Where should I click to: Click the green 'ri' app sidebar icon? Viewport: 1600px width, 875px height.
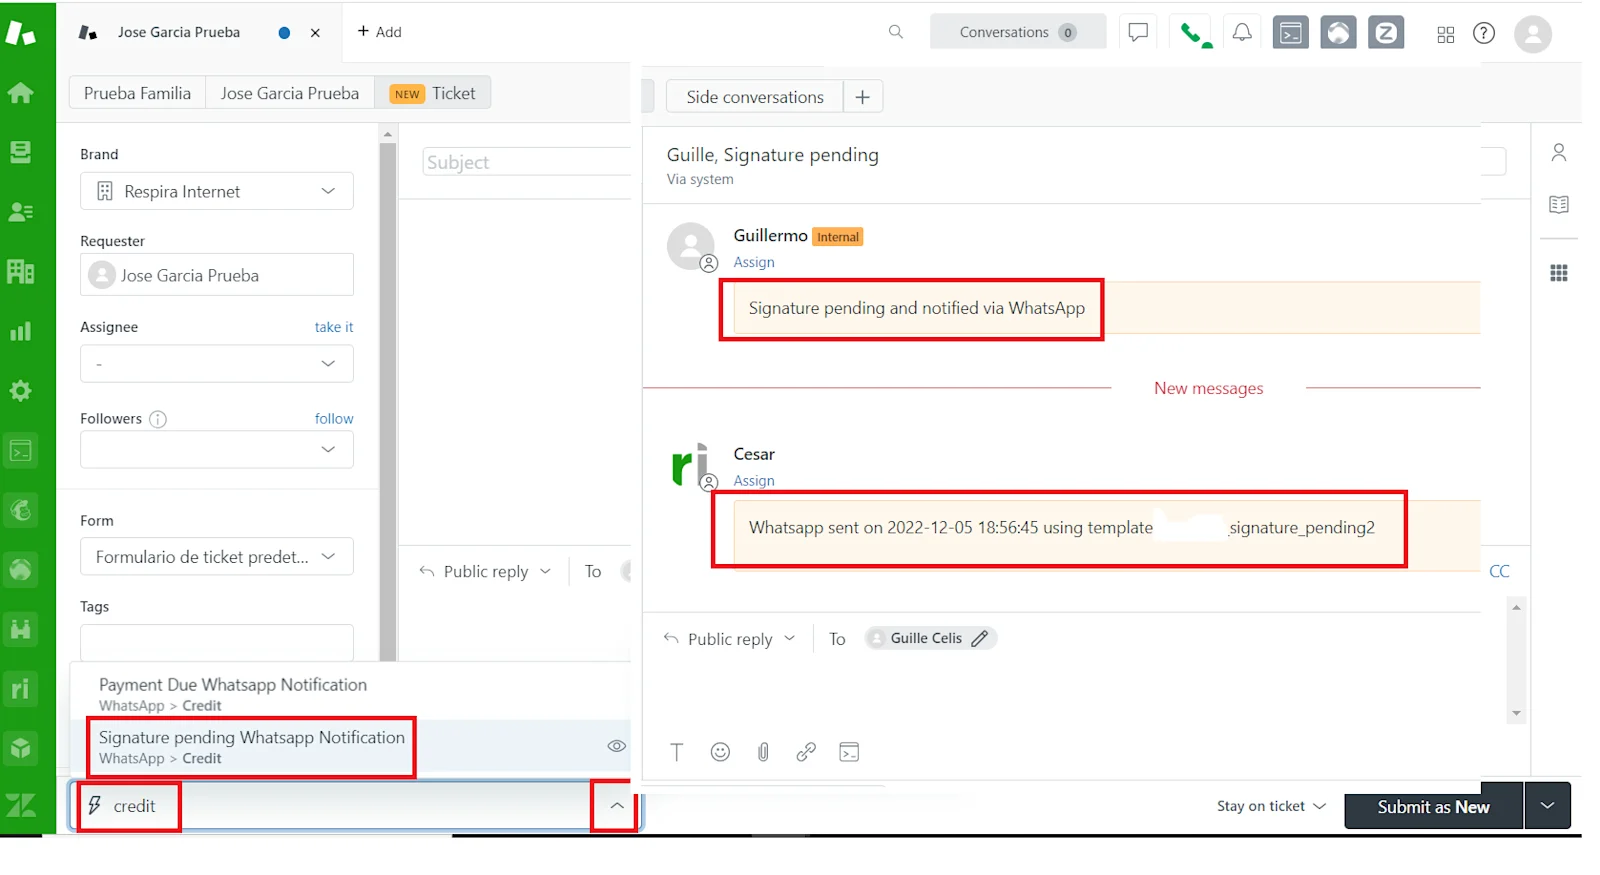pos(20,689)
